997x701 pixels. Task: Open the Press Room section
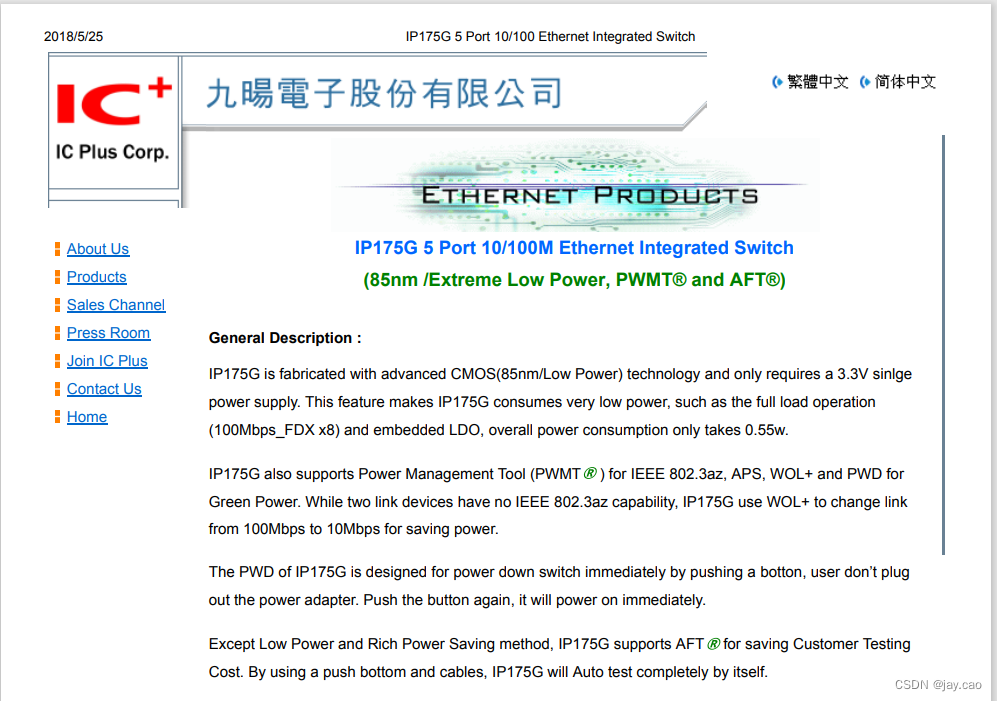pyautogui.click(x=108, y=333)
